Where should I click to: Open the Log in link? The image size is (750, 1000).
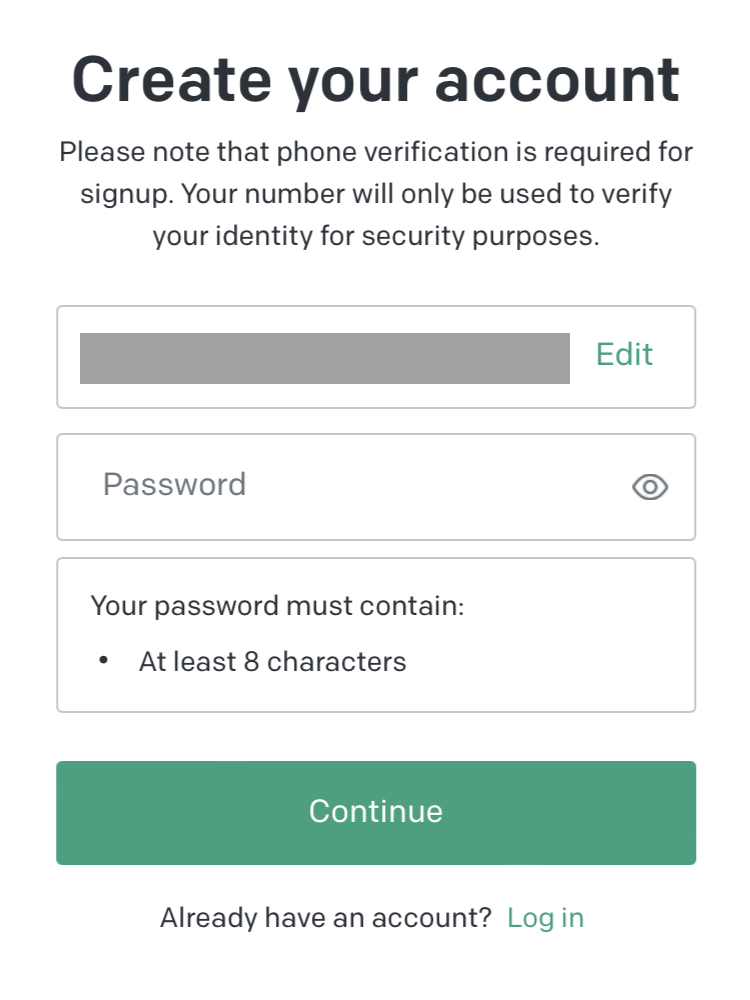pyautogui.click(x=545, y=918)
